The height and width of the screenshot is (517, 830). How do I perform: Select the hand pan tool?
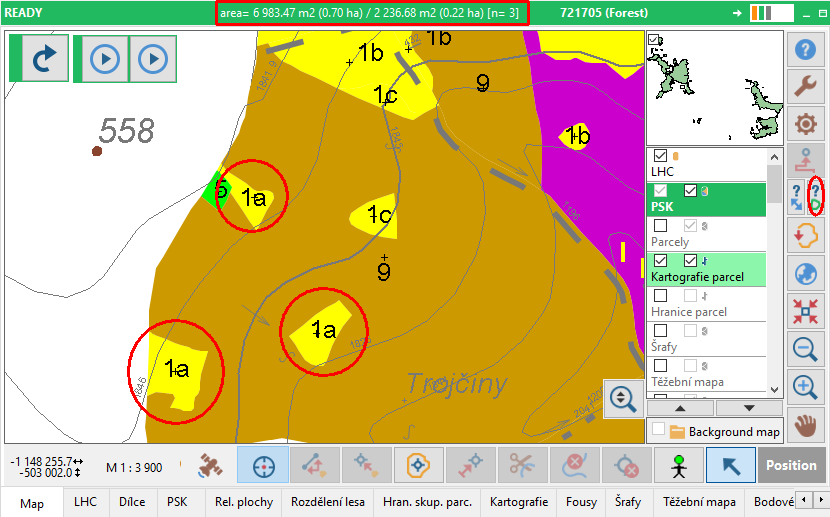point(805,425)
